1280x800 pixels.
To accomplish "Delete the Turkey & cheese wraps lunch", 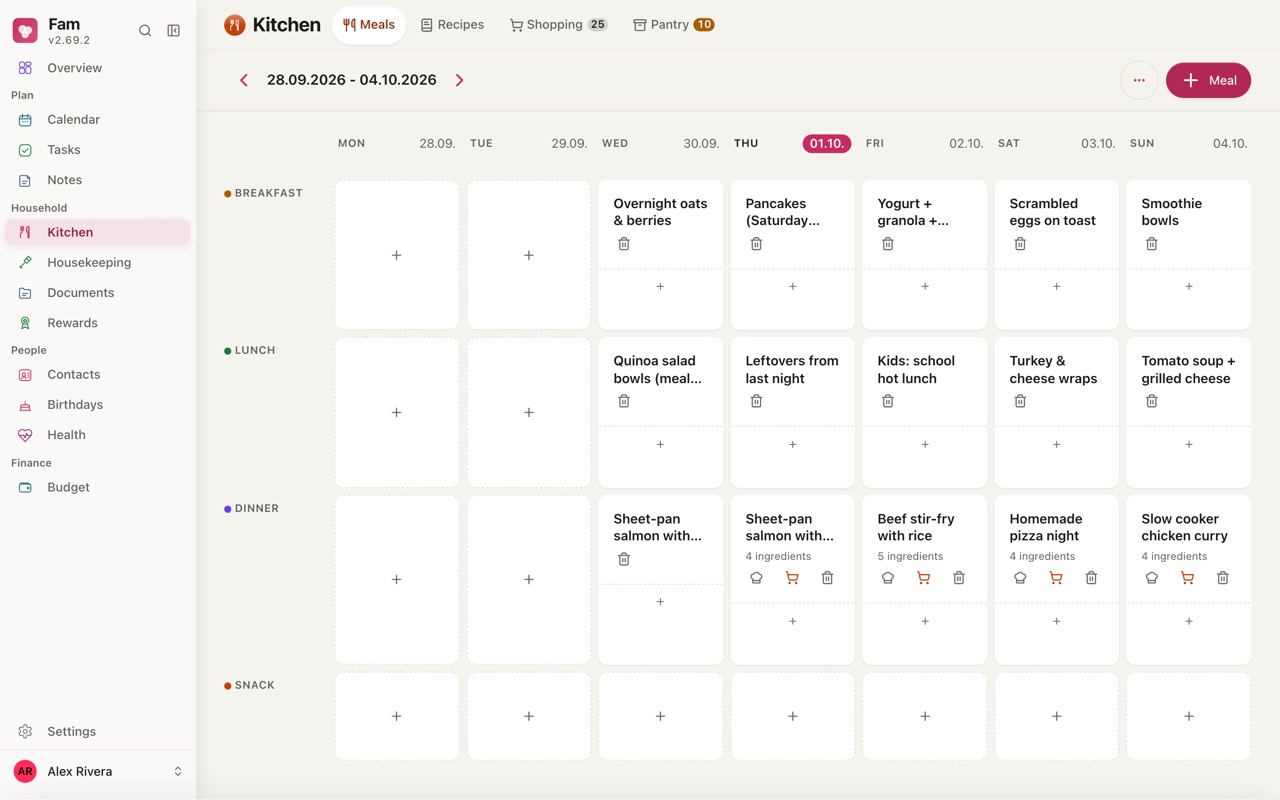I will tap(1020, 401).
